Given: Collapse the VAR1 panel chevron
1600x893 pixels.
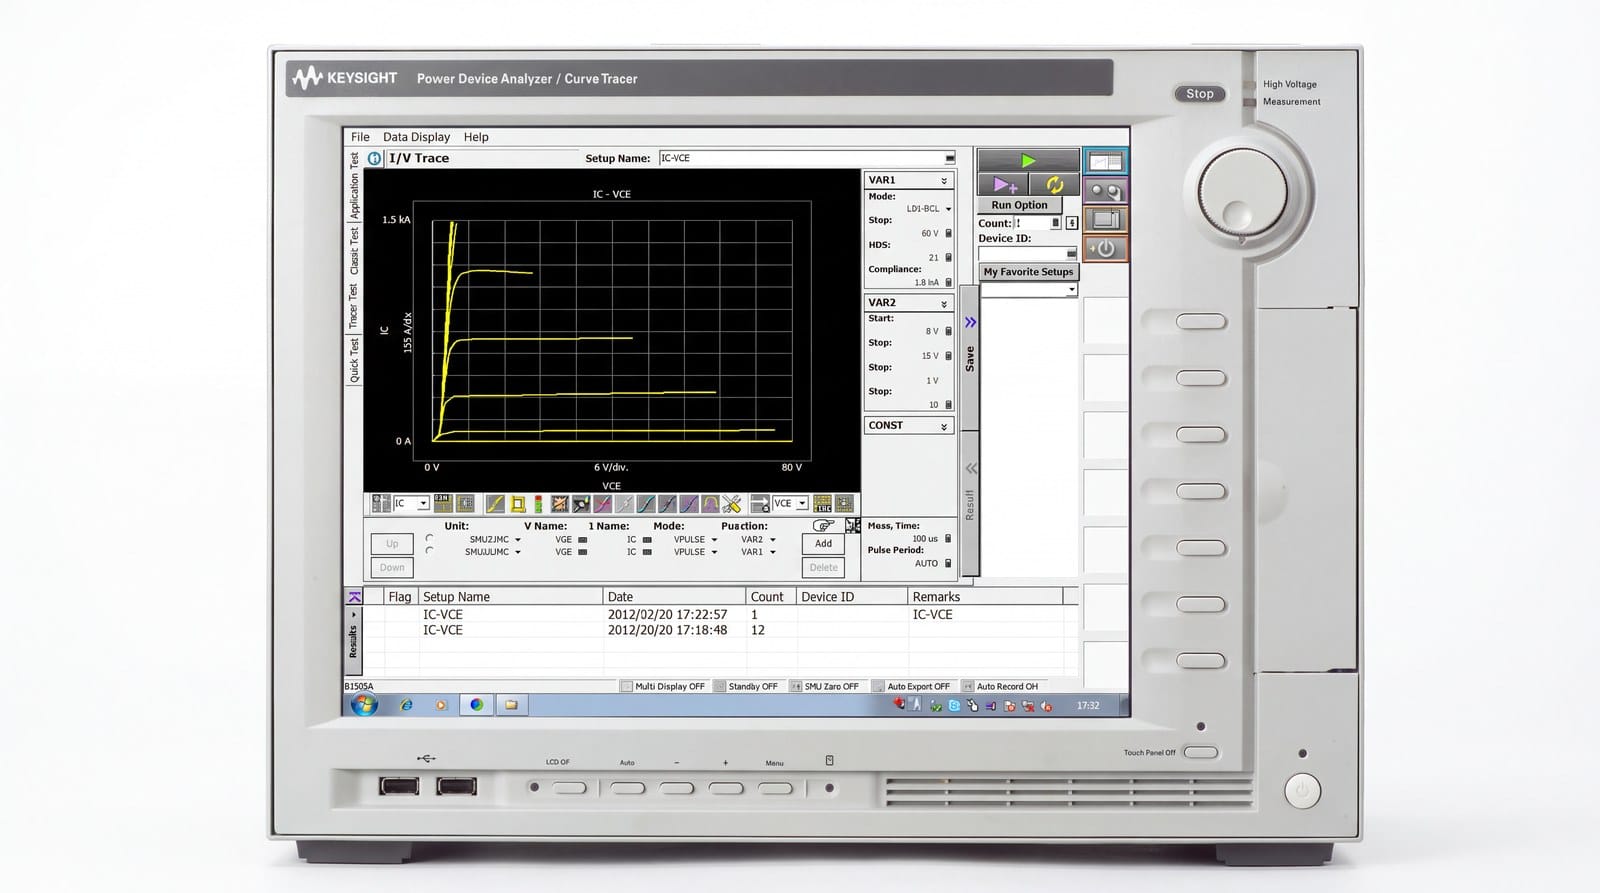Looking at the screenshot, I should (944, 181).
